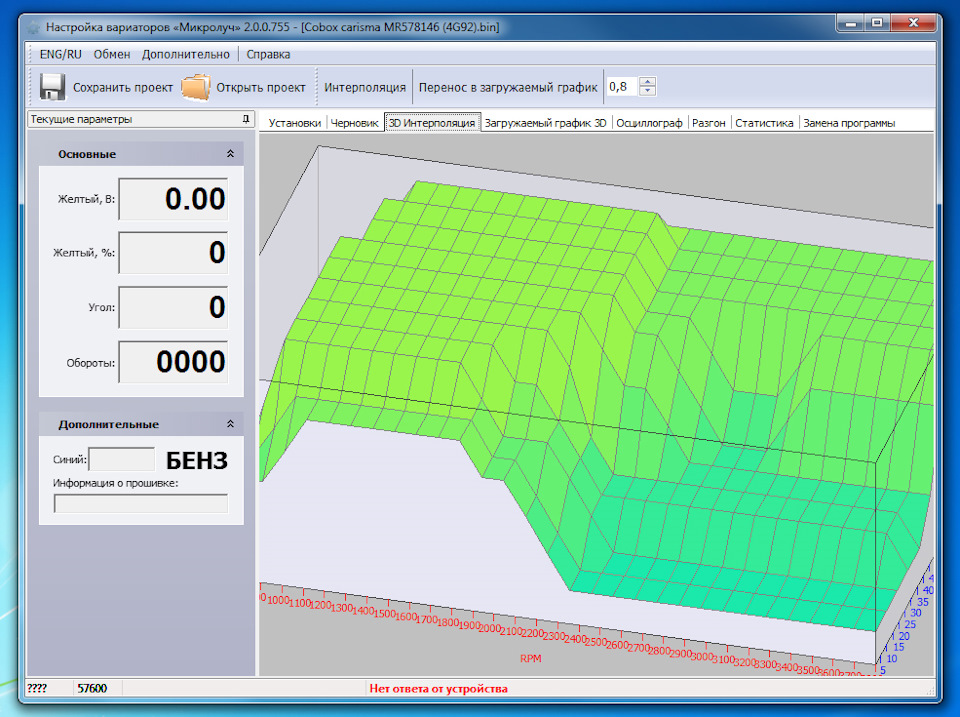The width and height of the screenshot is (960, 717).
Task: Switch to the Установки tab
Action: 295,123
